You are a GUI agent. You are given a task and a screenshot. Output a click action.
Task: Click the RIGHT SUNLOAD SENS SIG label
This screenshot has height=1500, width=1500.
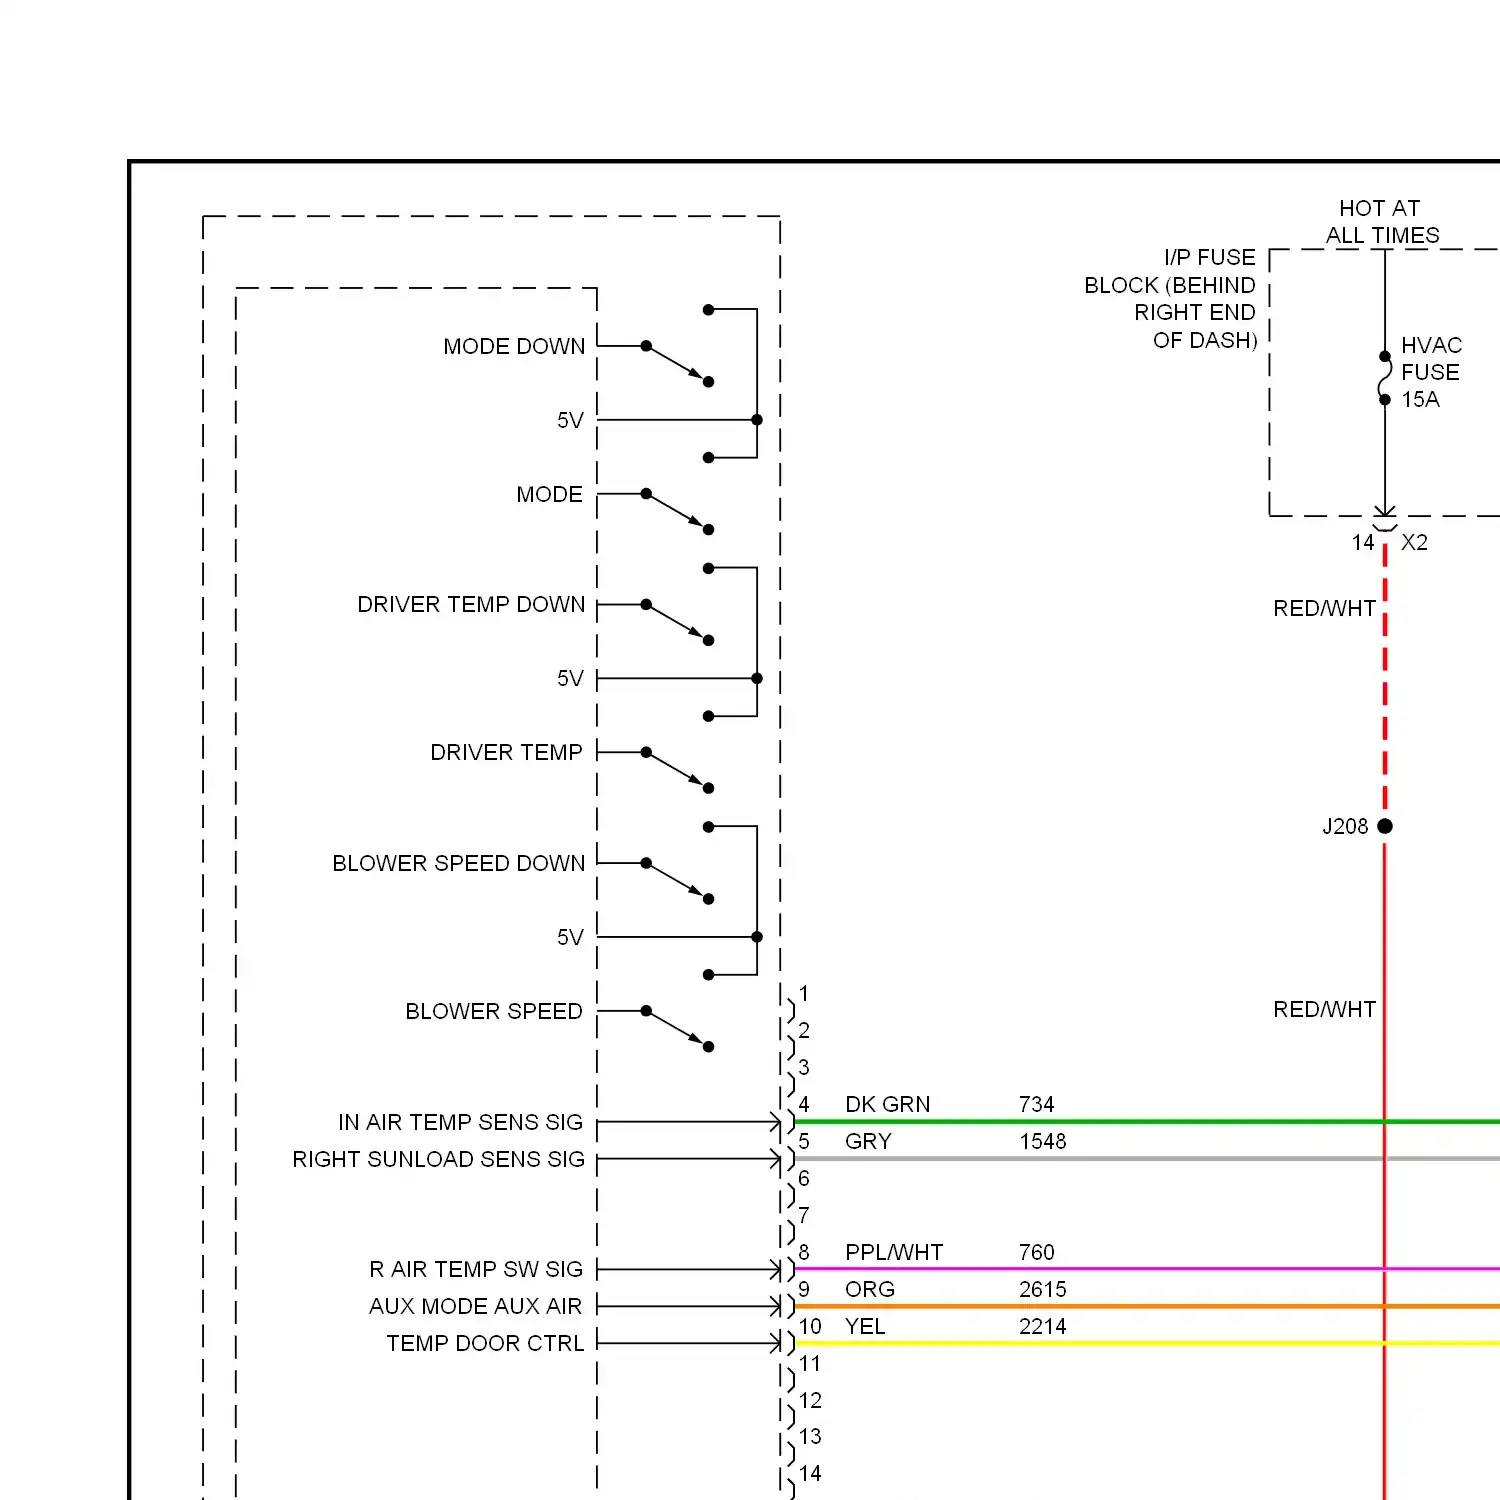(x=438, y=1159)
